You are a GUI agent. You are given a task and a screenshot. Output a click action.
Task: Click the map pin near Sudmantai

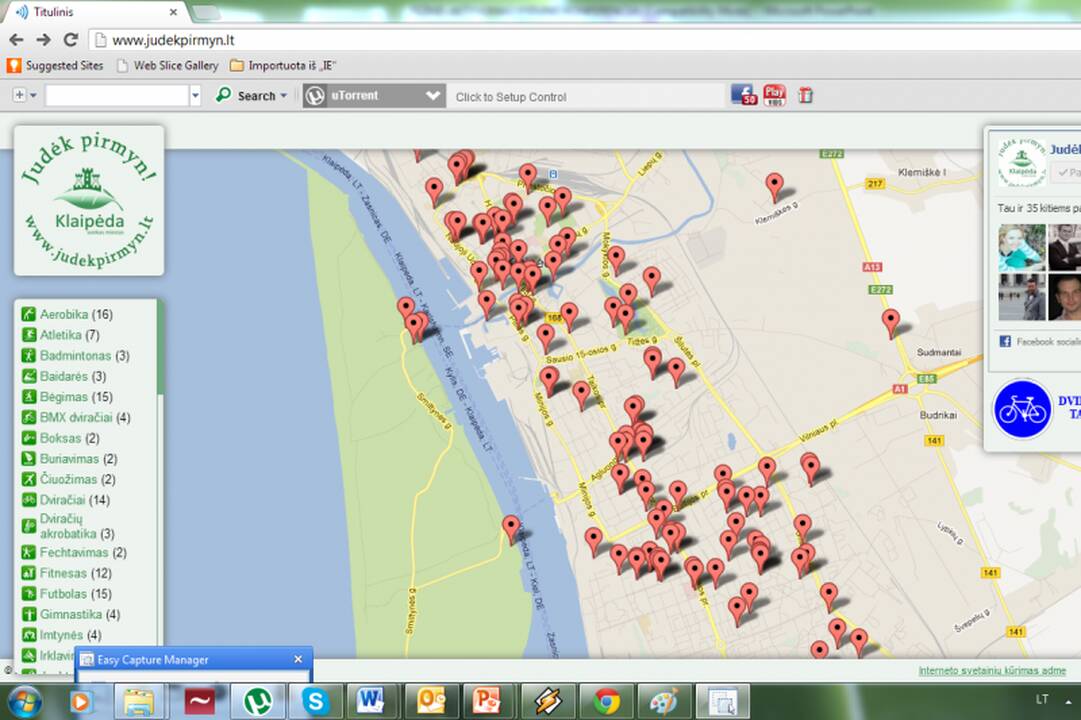tap(891, 323)
